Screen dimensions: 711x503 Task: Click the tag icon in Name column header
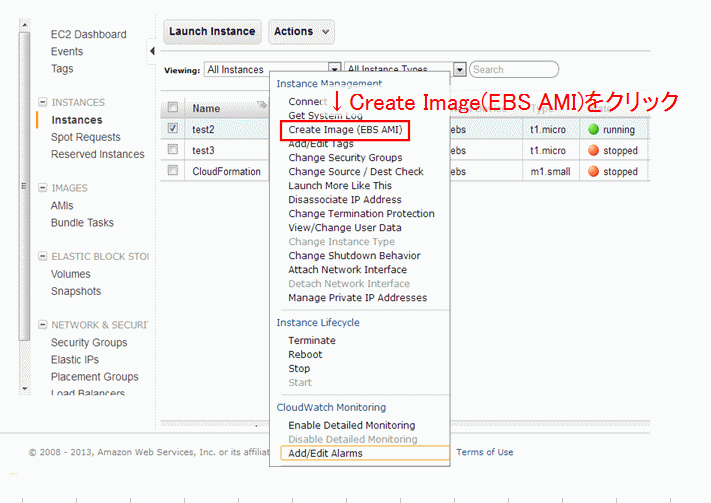click(262, 105)
